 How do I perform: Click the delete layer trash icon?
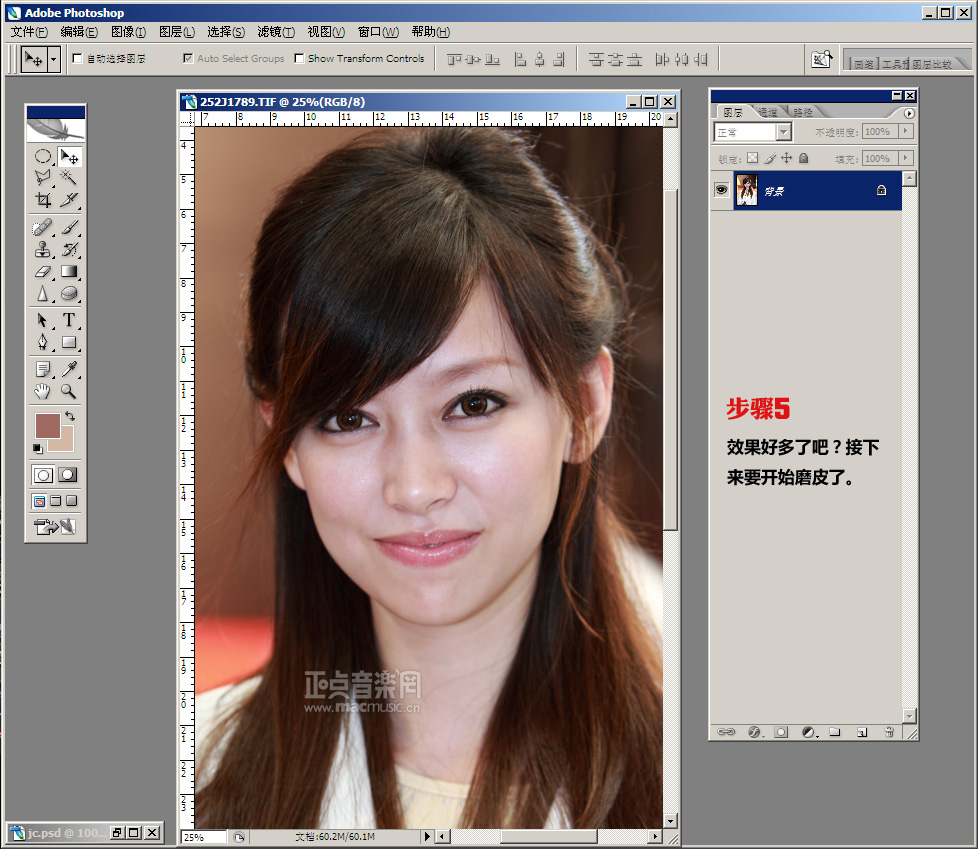888,732
